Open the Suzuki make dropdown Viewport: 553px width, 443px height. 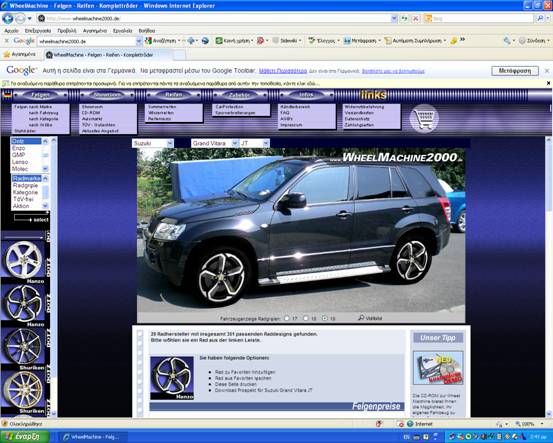point(153,143)
